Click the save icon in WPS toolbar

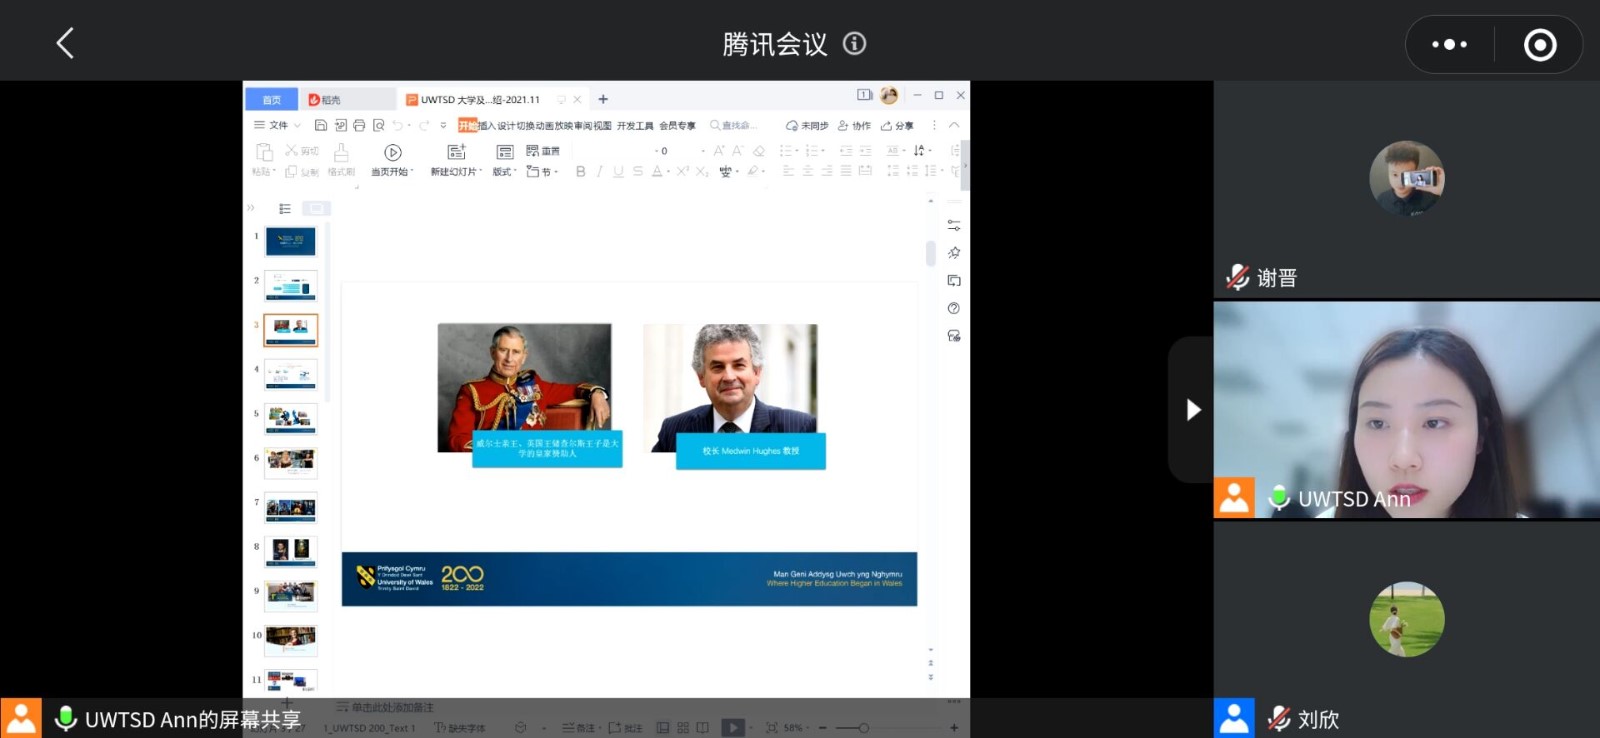click(321, 125)
